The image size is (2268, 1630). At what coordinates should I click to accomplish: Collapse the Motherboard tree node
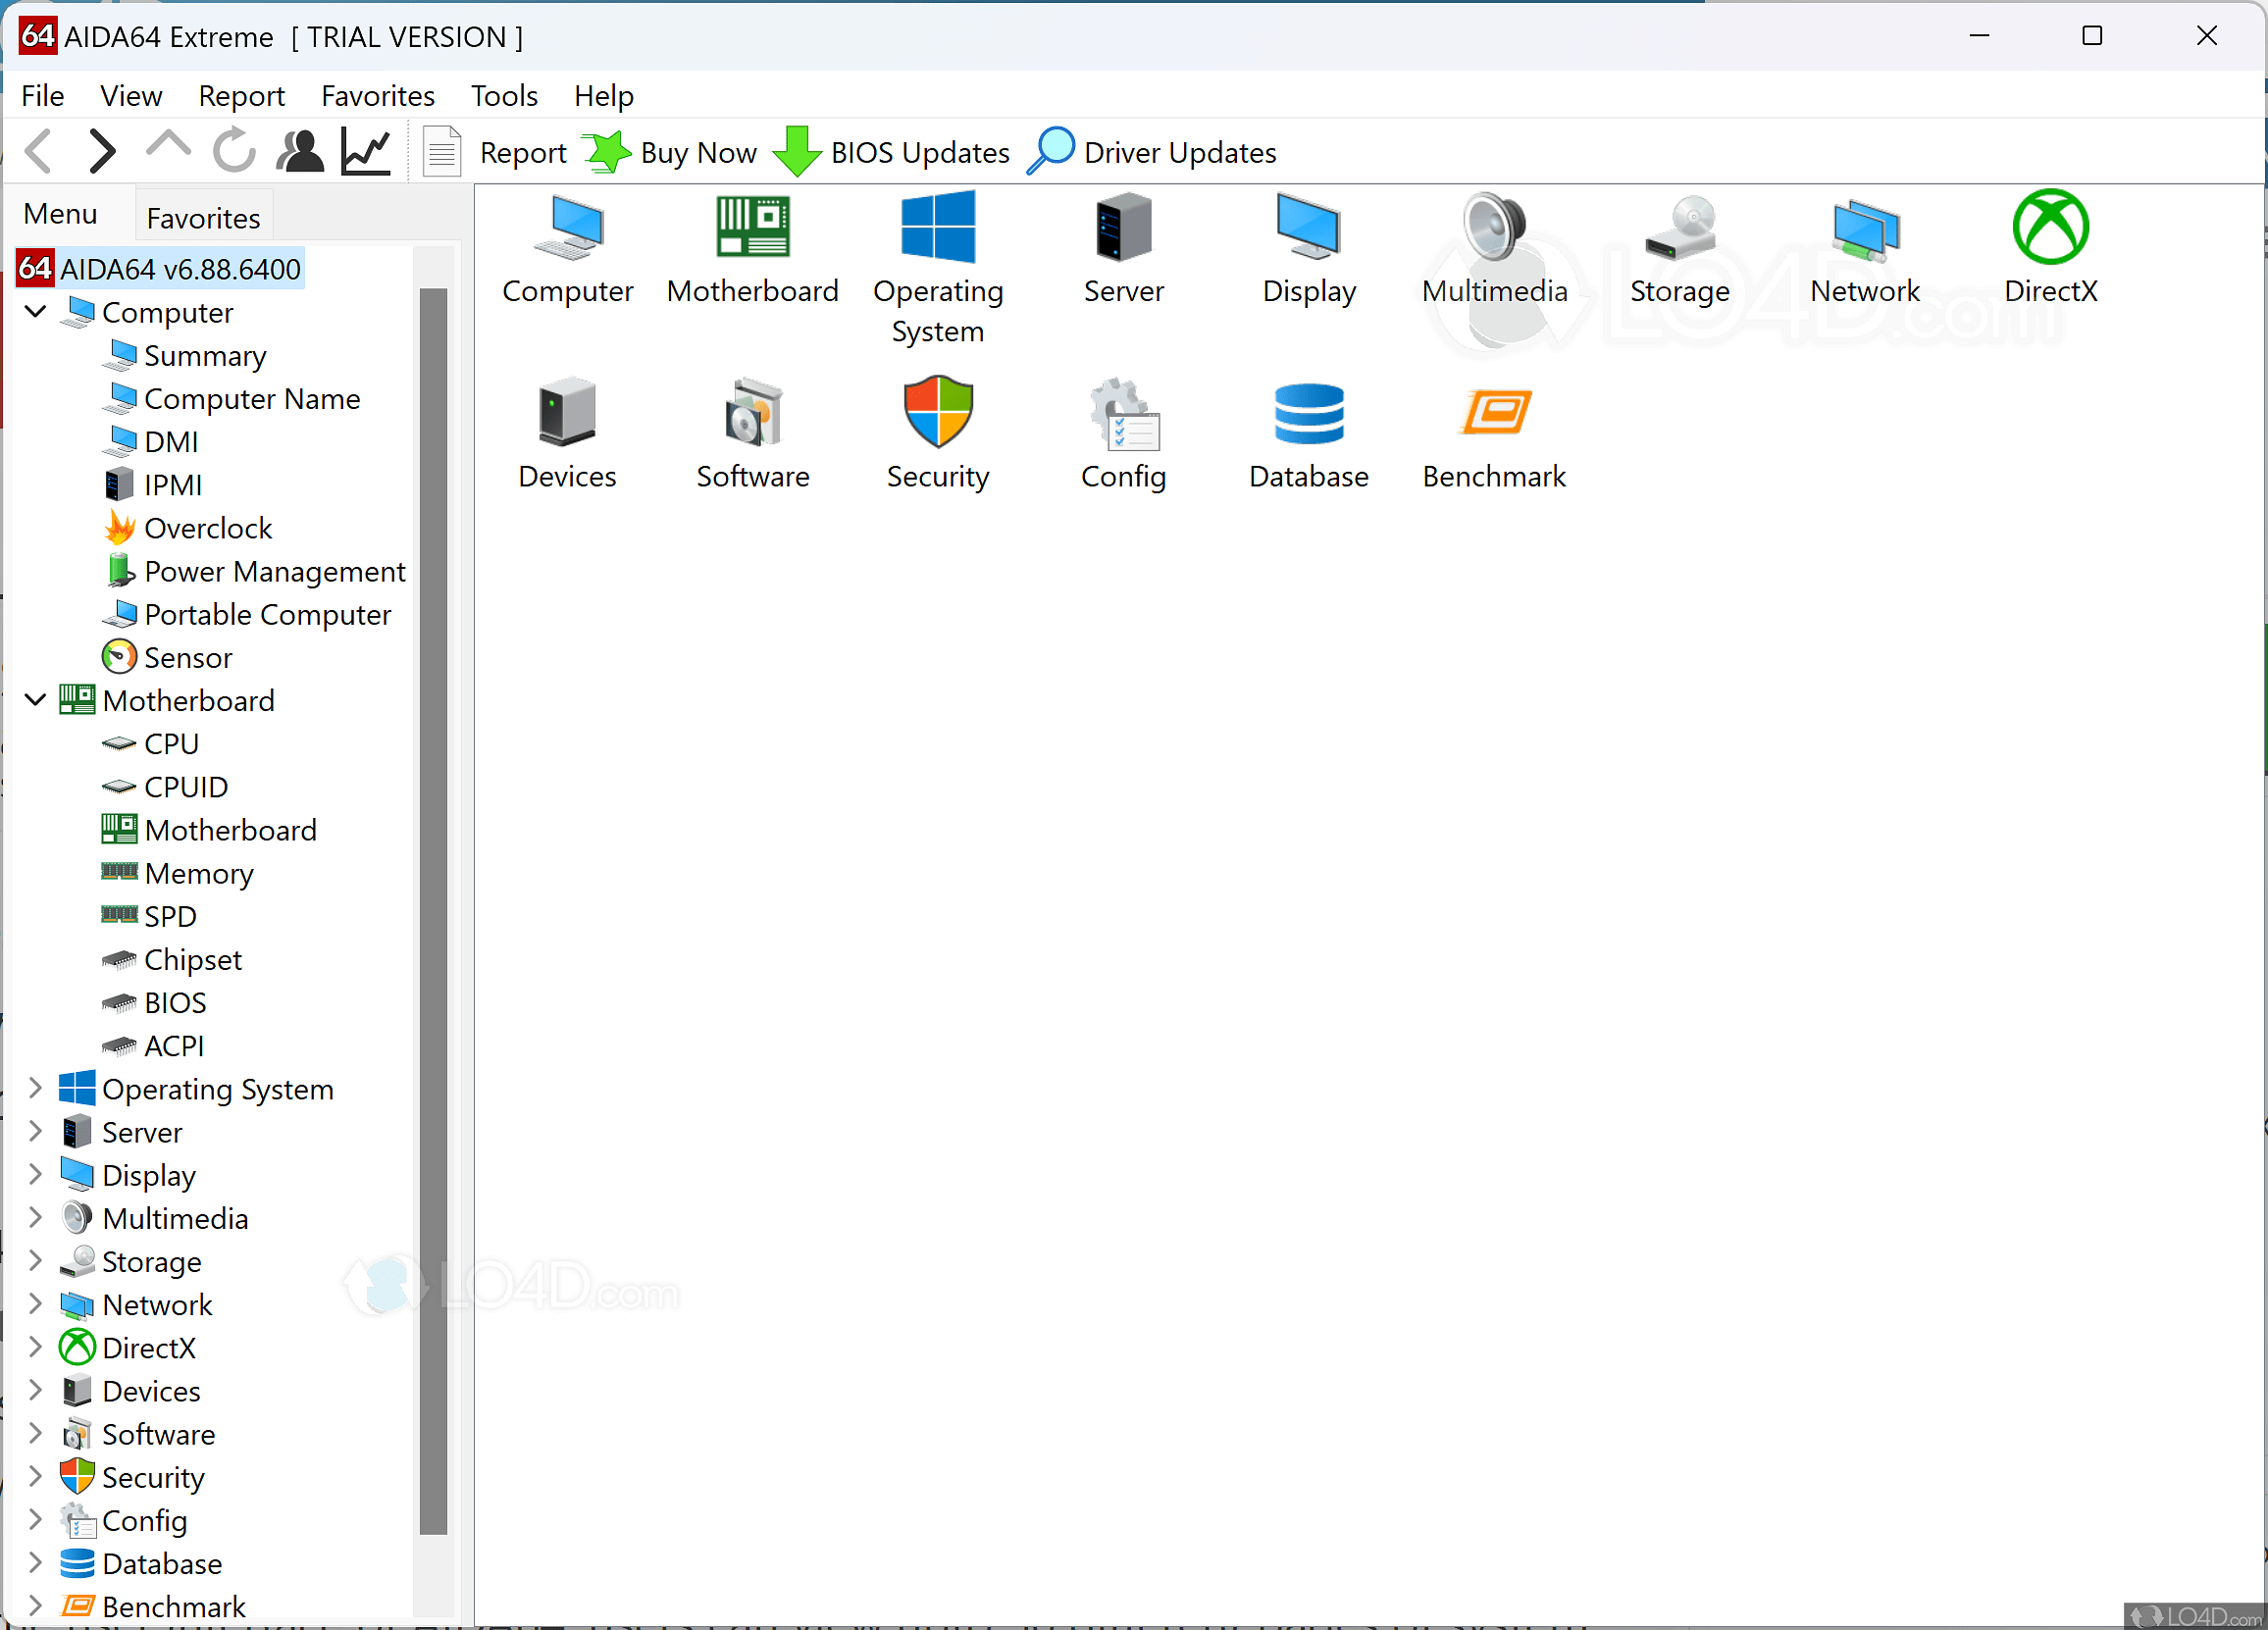click(36, 700)
